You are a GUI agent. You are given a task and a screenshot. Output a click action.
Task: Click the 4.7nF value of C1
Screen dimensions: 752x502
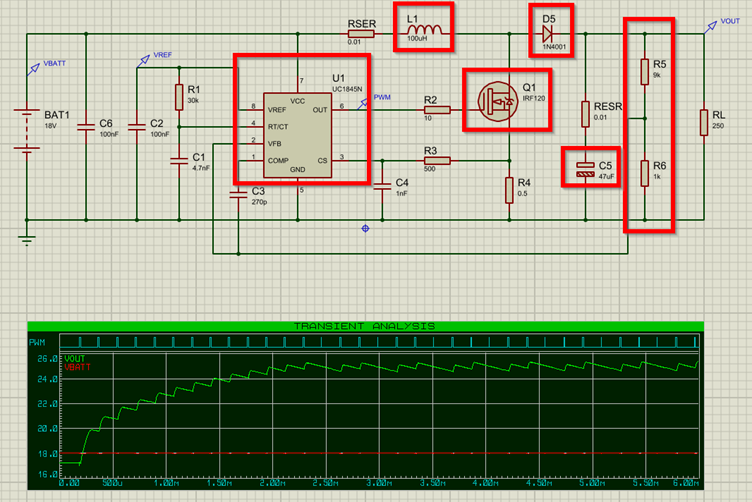click(x=201, y=168)
